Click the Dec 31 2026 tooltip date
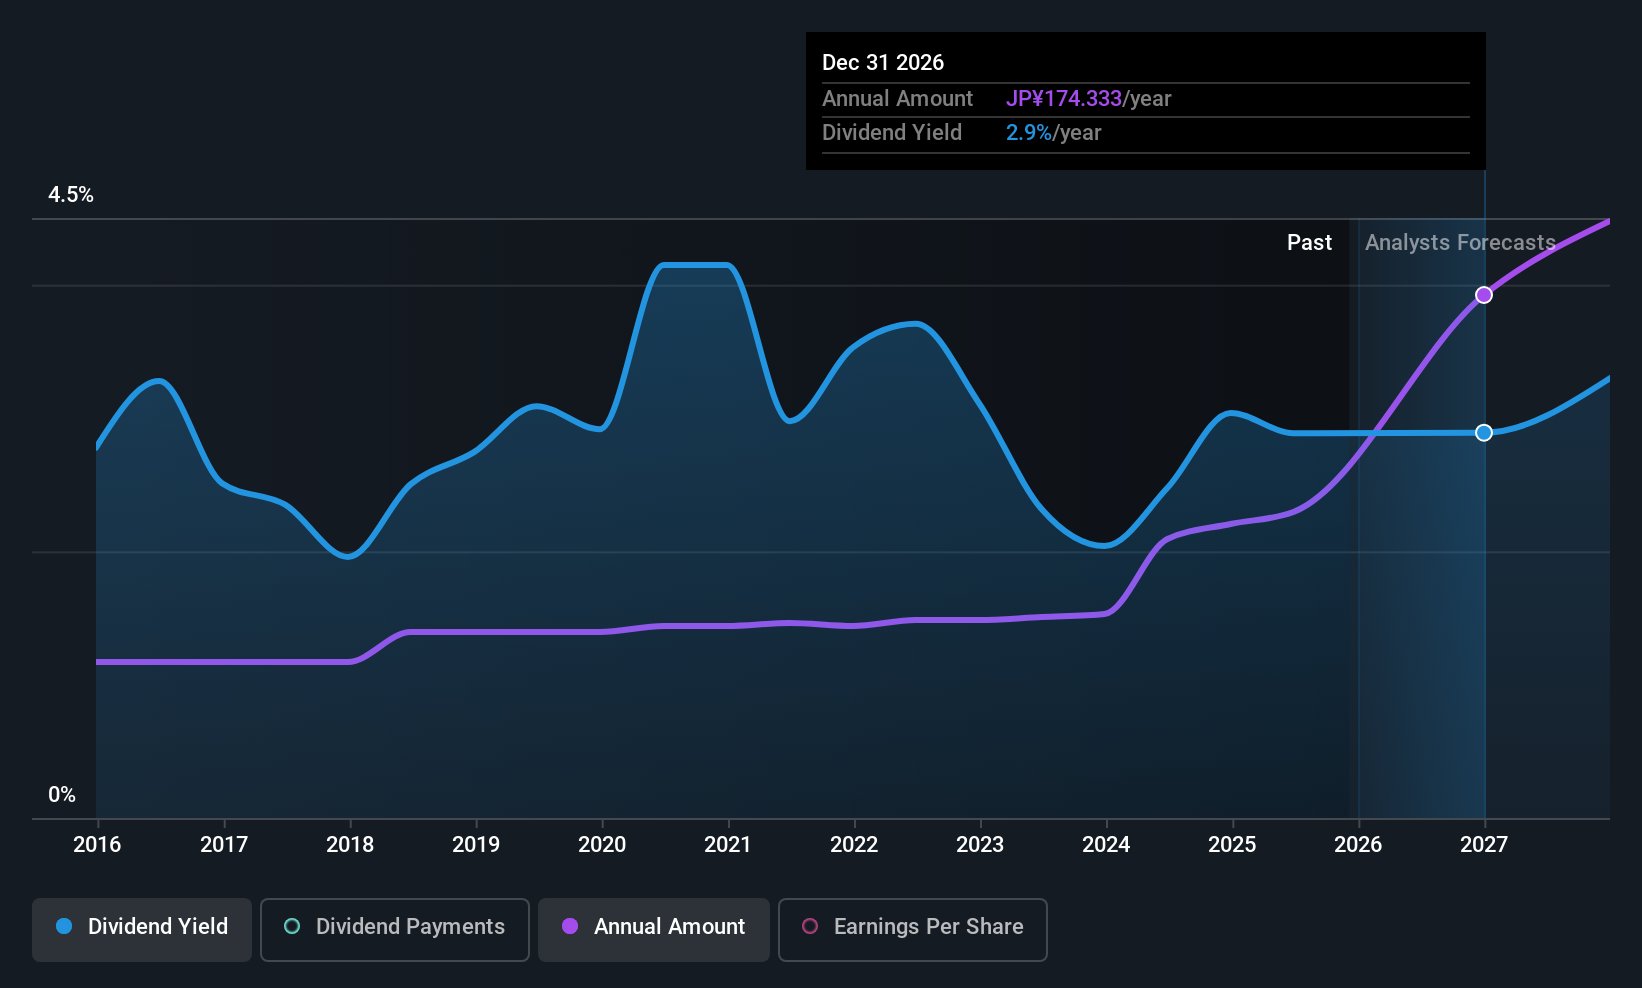The image size is (1642, 988). (883, 63)
